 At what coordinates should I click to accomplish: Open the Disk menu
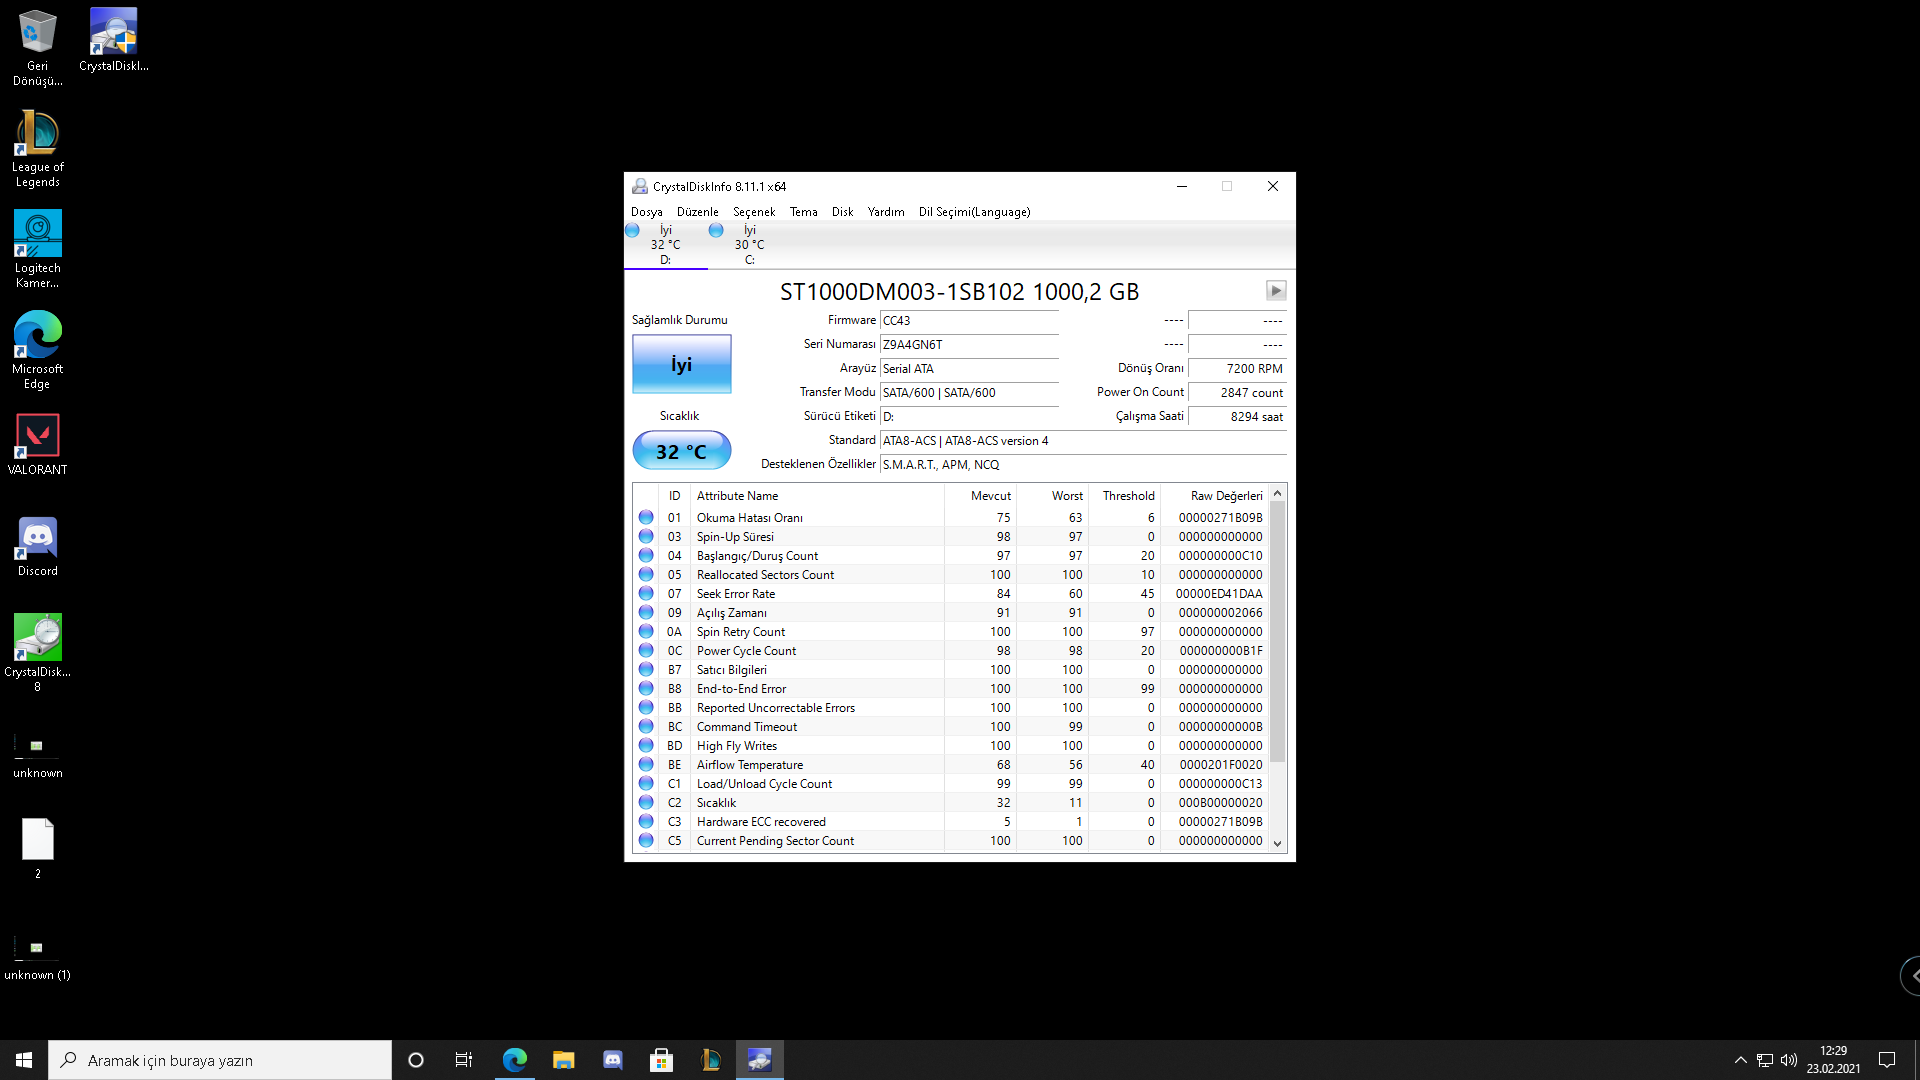pos(842,211)
